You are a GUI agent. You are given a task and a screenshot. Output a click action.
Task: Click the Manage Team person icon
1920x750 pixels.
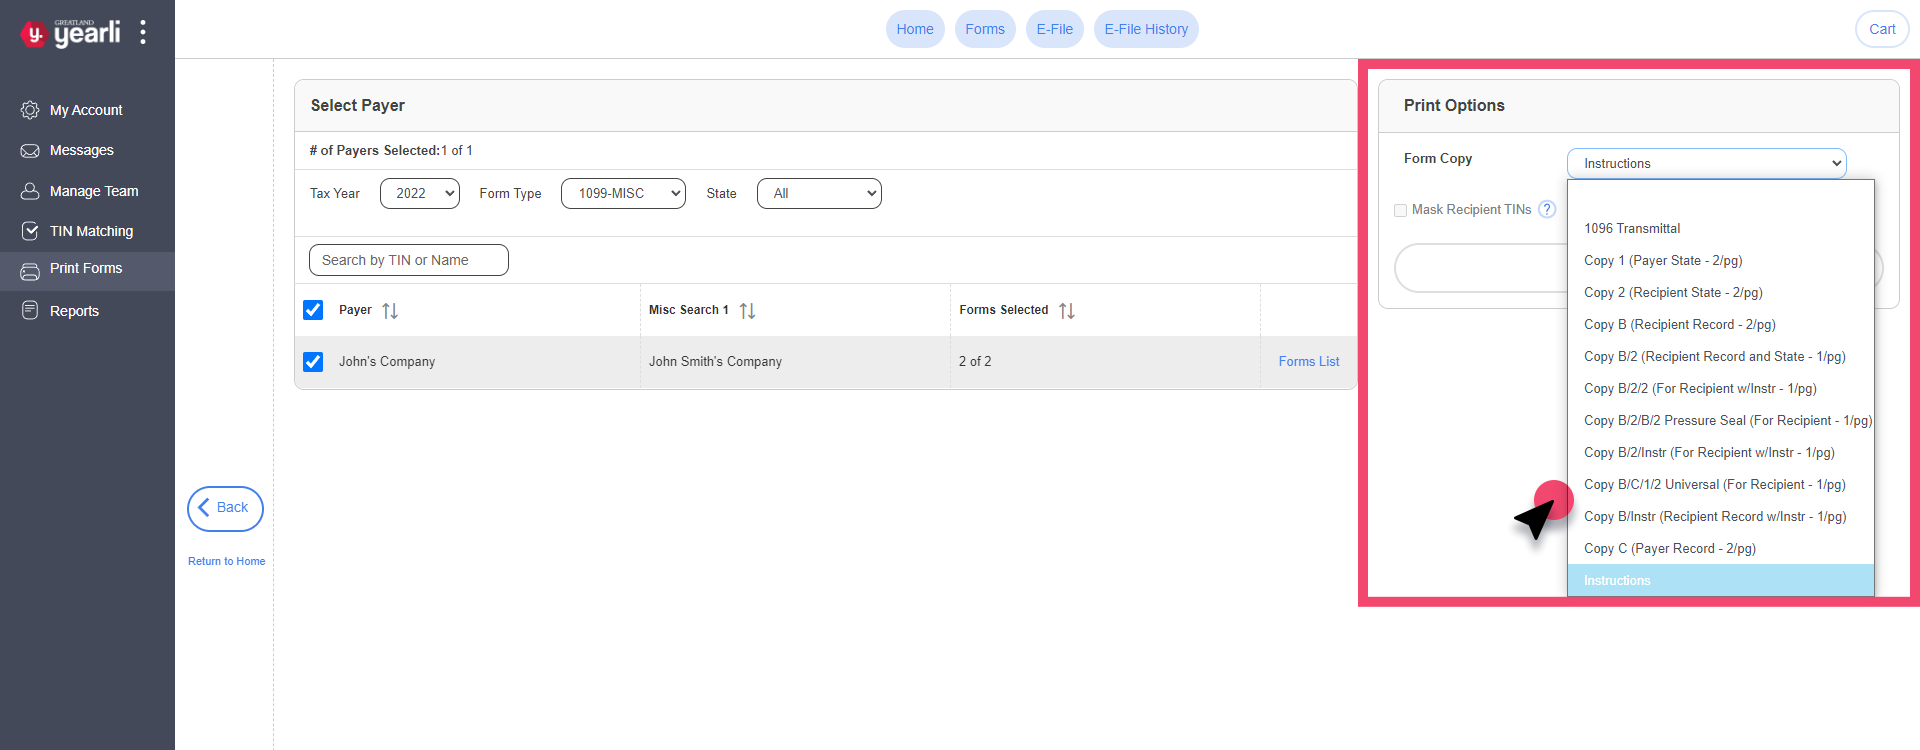[x=30, y=191]
